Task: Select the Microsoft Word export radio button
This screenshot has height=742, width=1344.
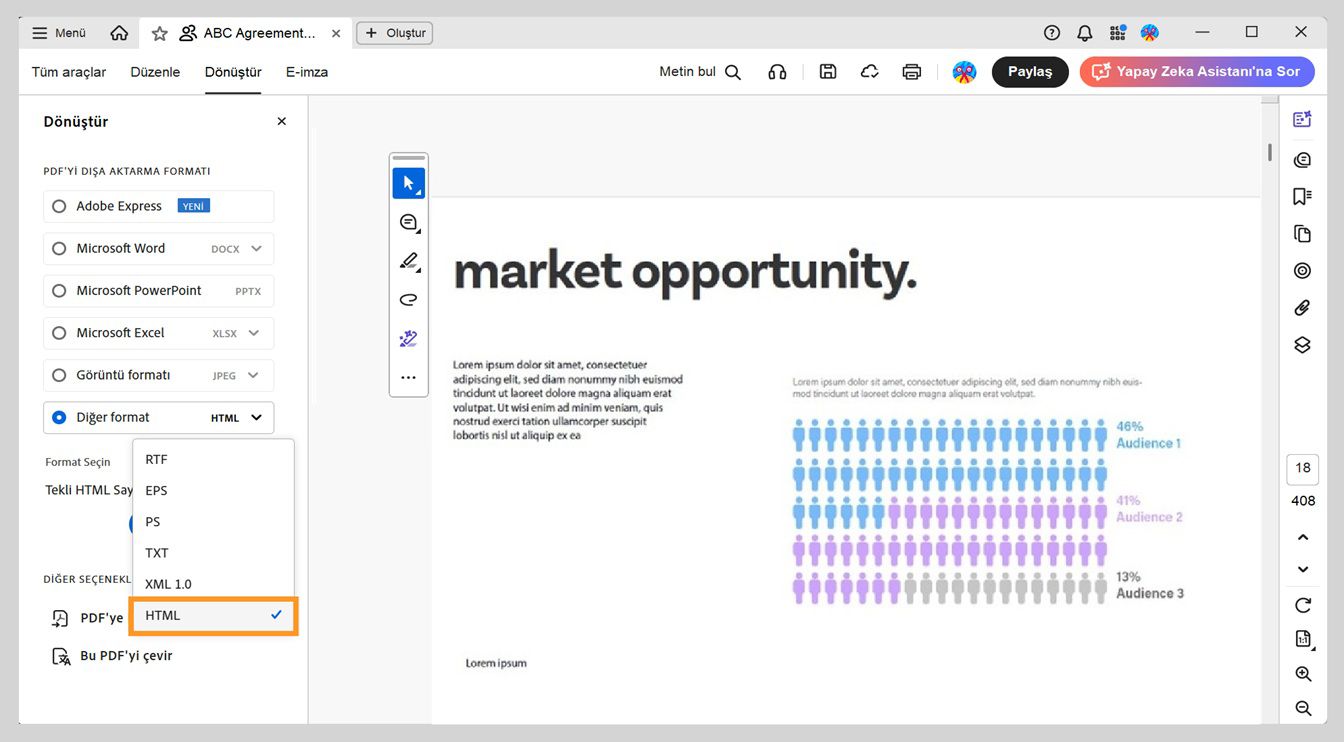Action: tap(59, 248)
